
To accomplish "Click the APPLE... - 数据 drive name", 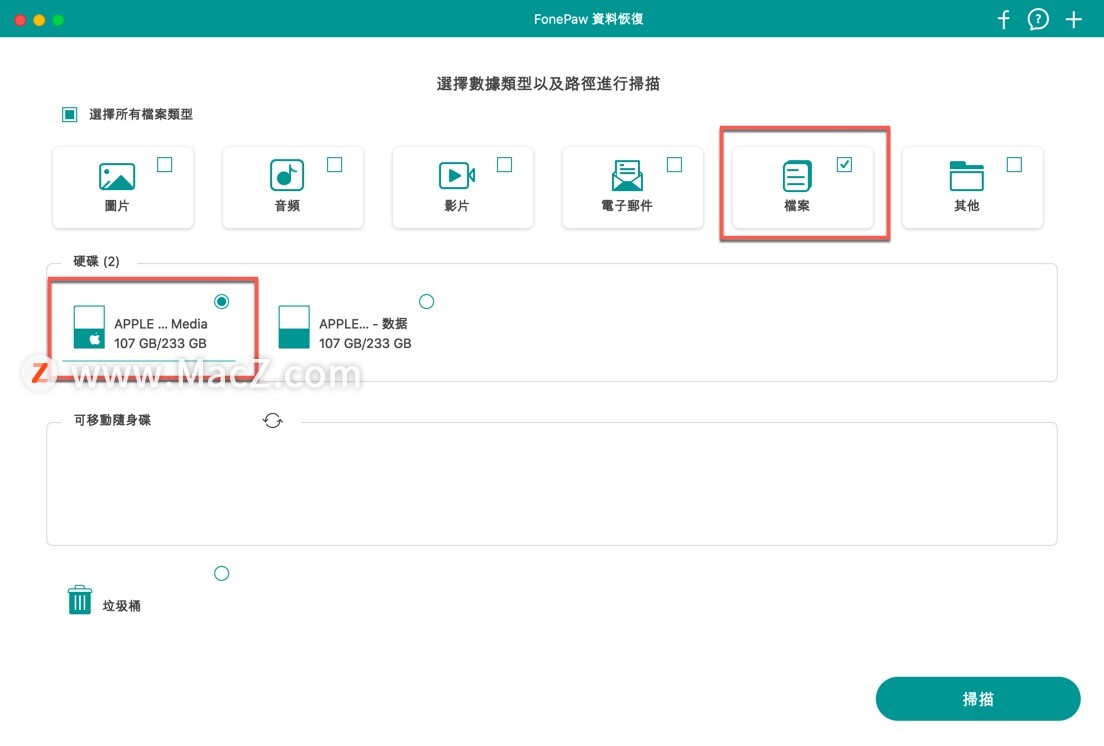I will point(363,324).
